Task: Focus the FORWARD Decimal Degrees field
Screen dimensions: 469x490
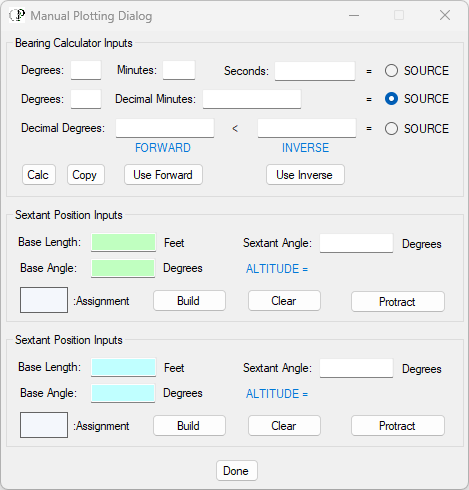Action: (x=165, y=128)
